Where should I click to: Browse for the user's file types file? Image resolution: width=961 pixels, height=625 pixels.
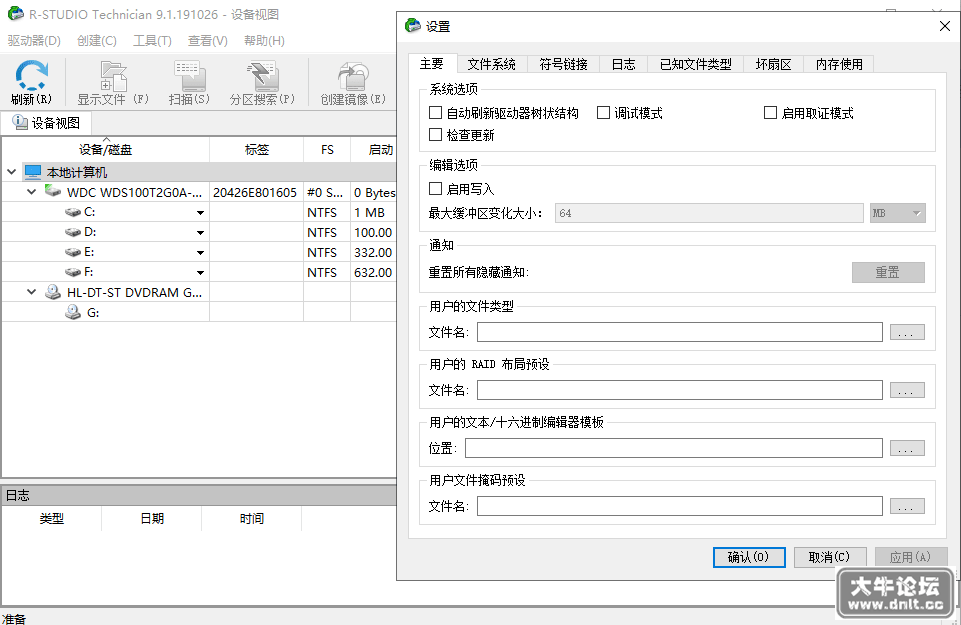(x=907, y=332)
